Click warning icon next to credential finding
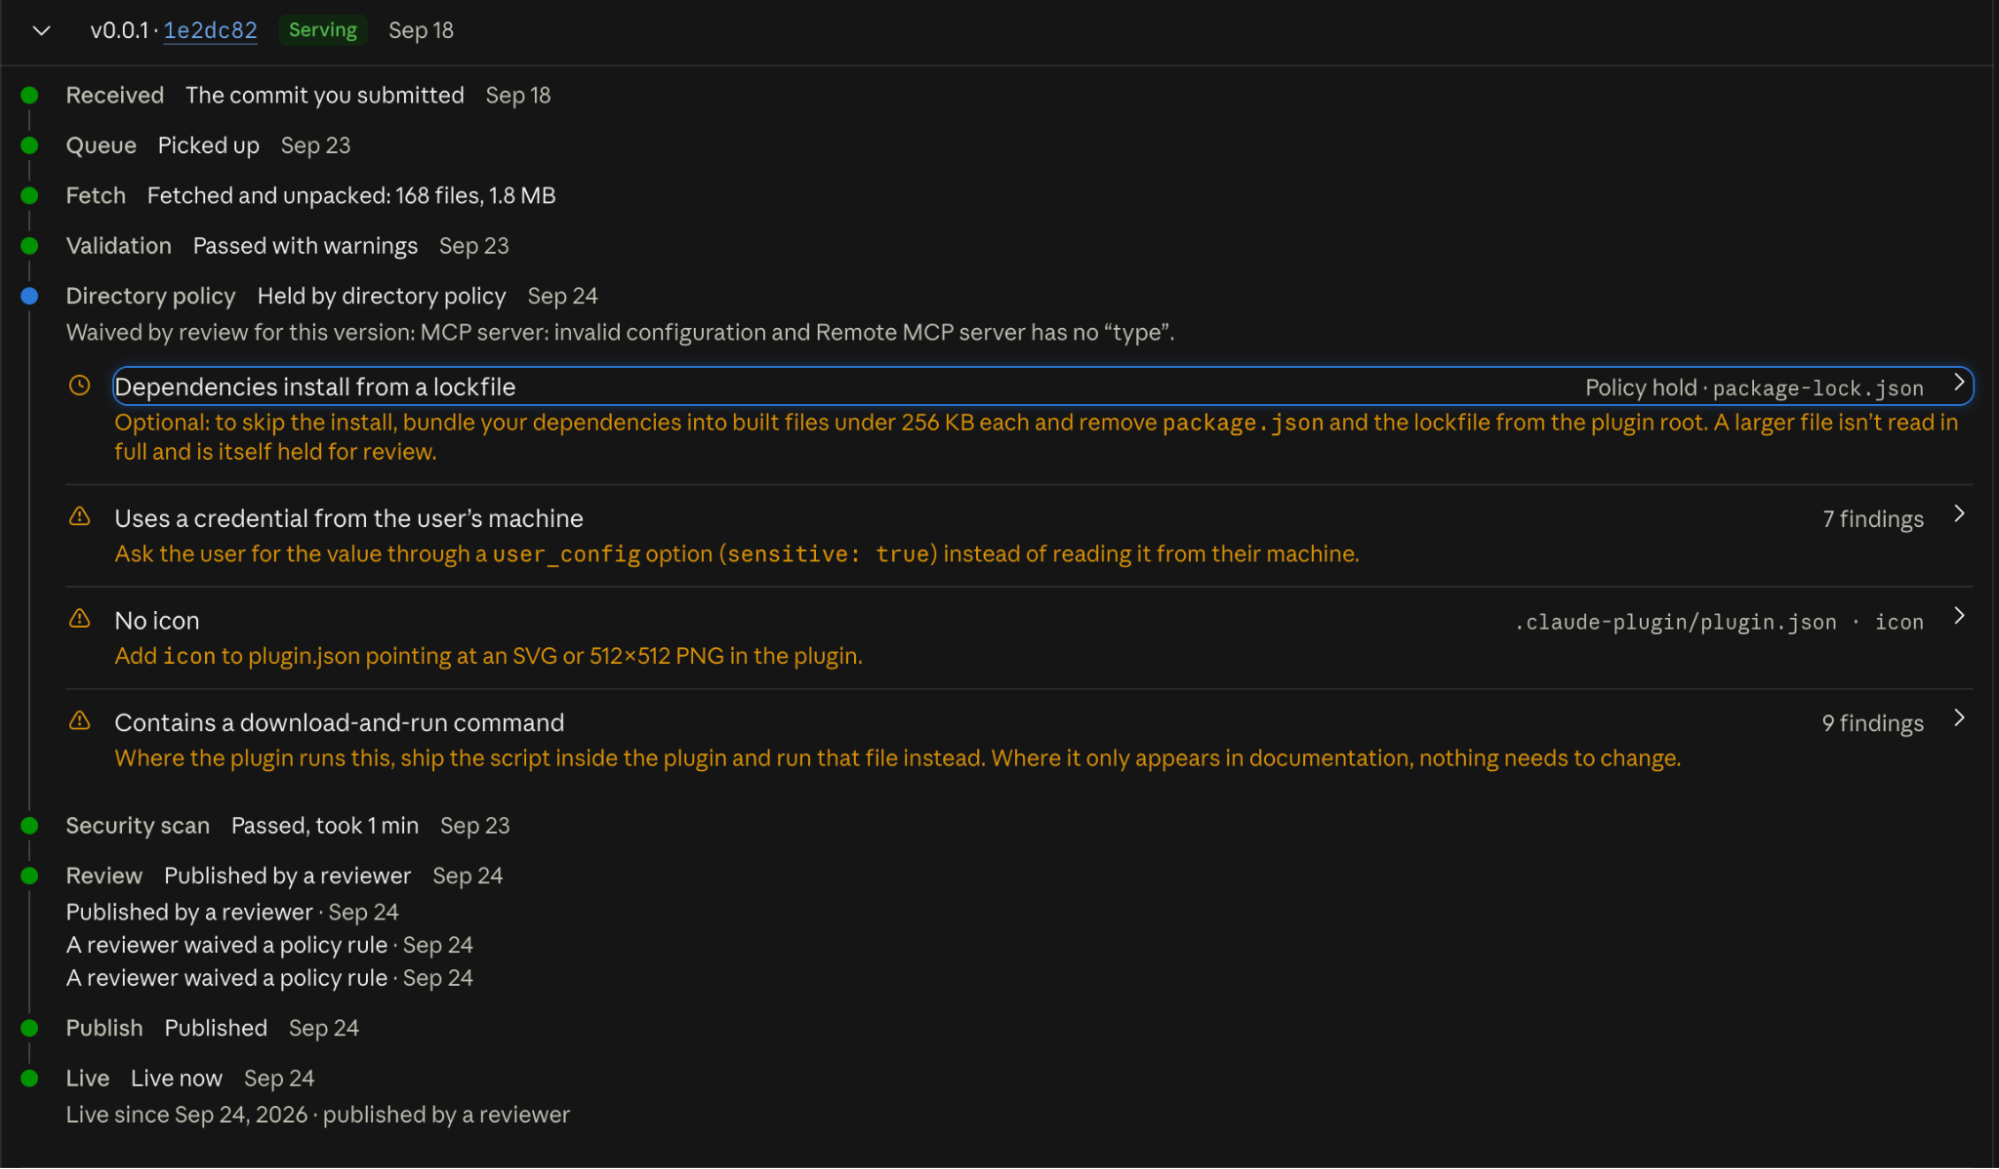This screenshot has height=1169, width=1999. (80, 517)
